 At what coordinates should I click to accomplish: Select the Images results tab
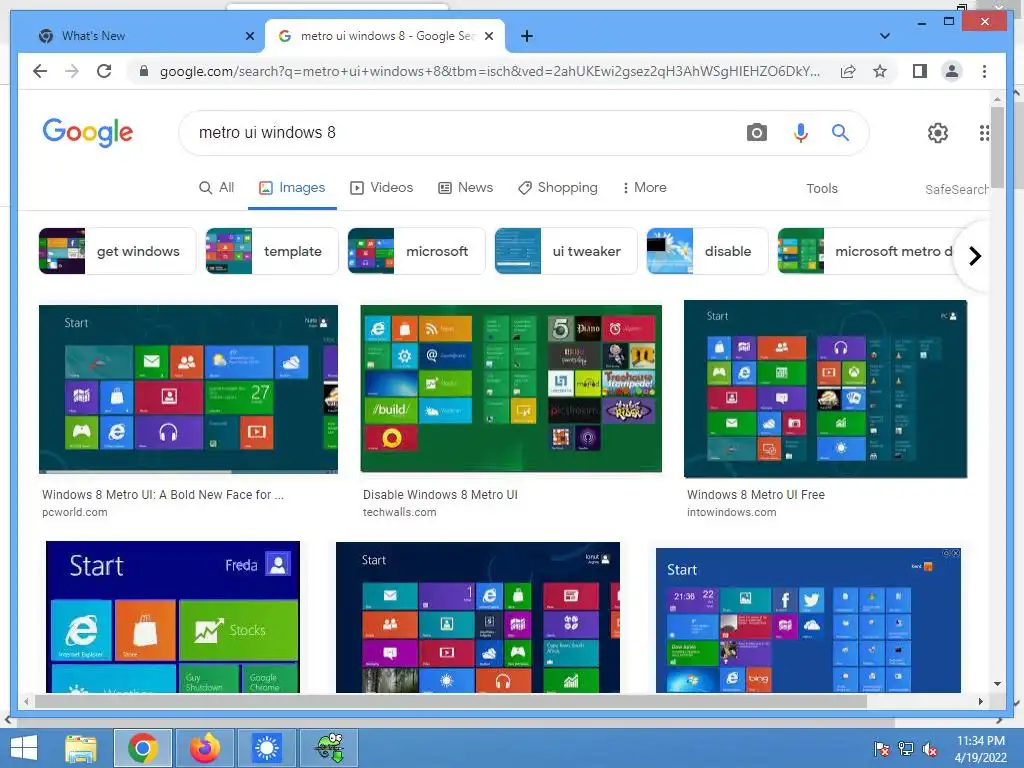click(x=292, y=187)
